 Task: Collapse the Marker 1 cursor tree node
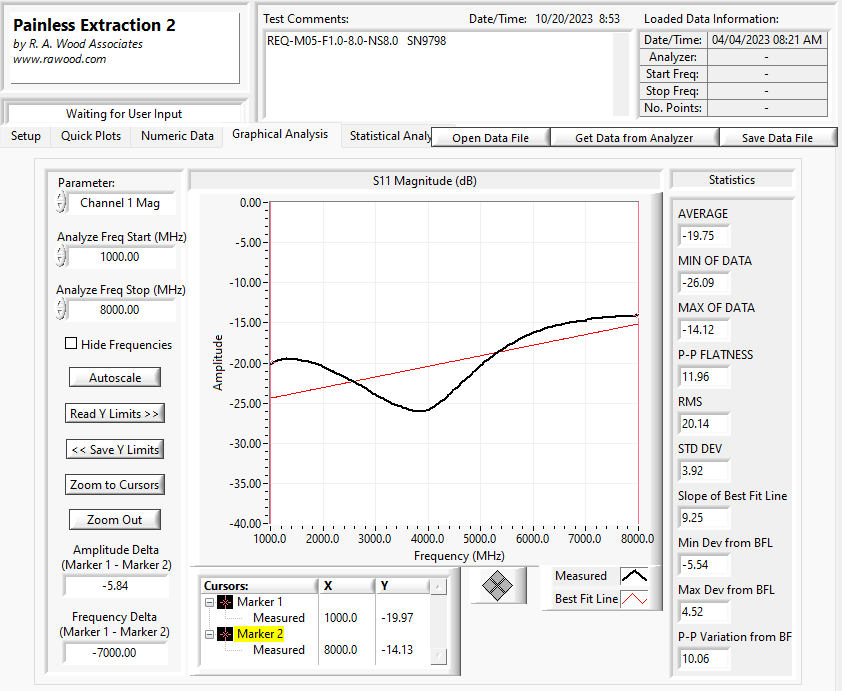tap(209, 602)
